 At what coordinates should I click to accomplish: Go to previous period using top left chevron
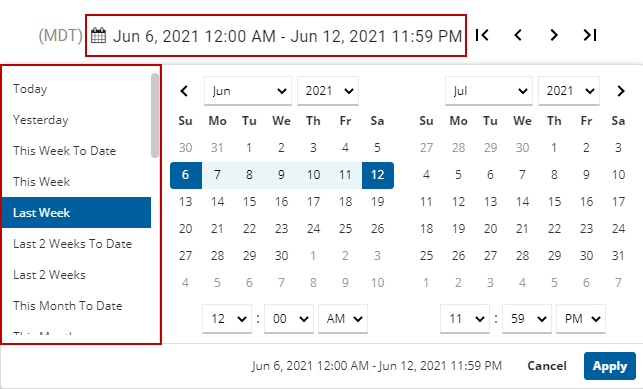[x=518, y=35]
